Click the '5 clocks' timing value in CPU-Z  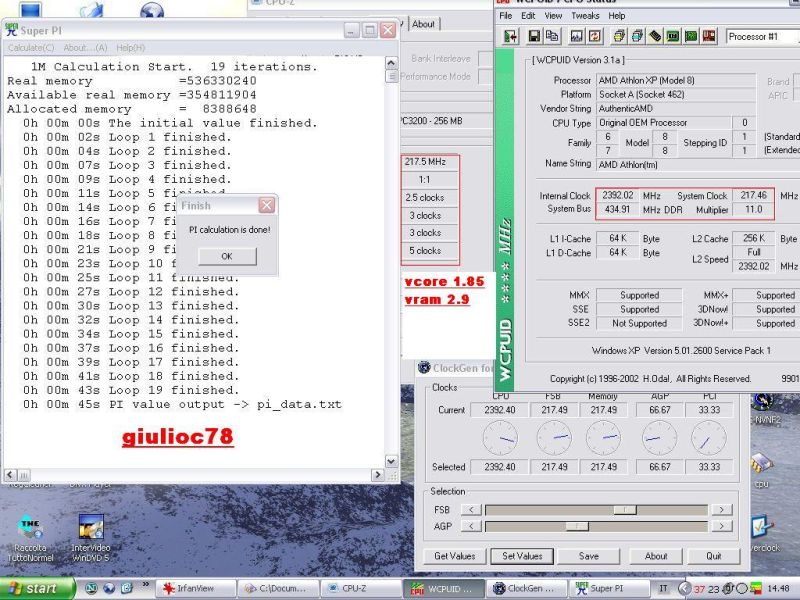(x=425, y=251)
